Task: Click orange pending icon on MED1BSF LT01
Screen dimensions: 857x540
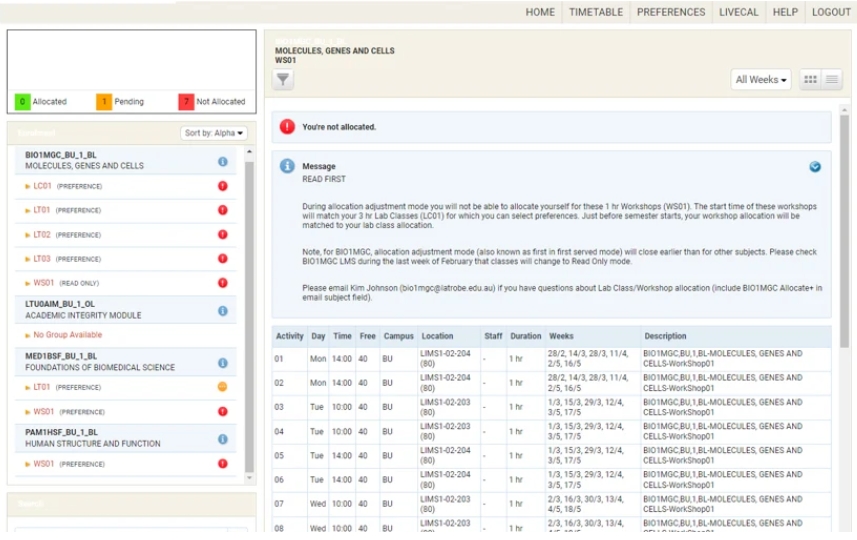Action: tap(222, 387)
